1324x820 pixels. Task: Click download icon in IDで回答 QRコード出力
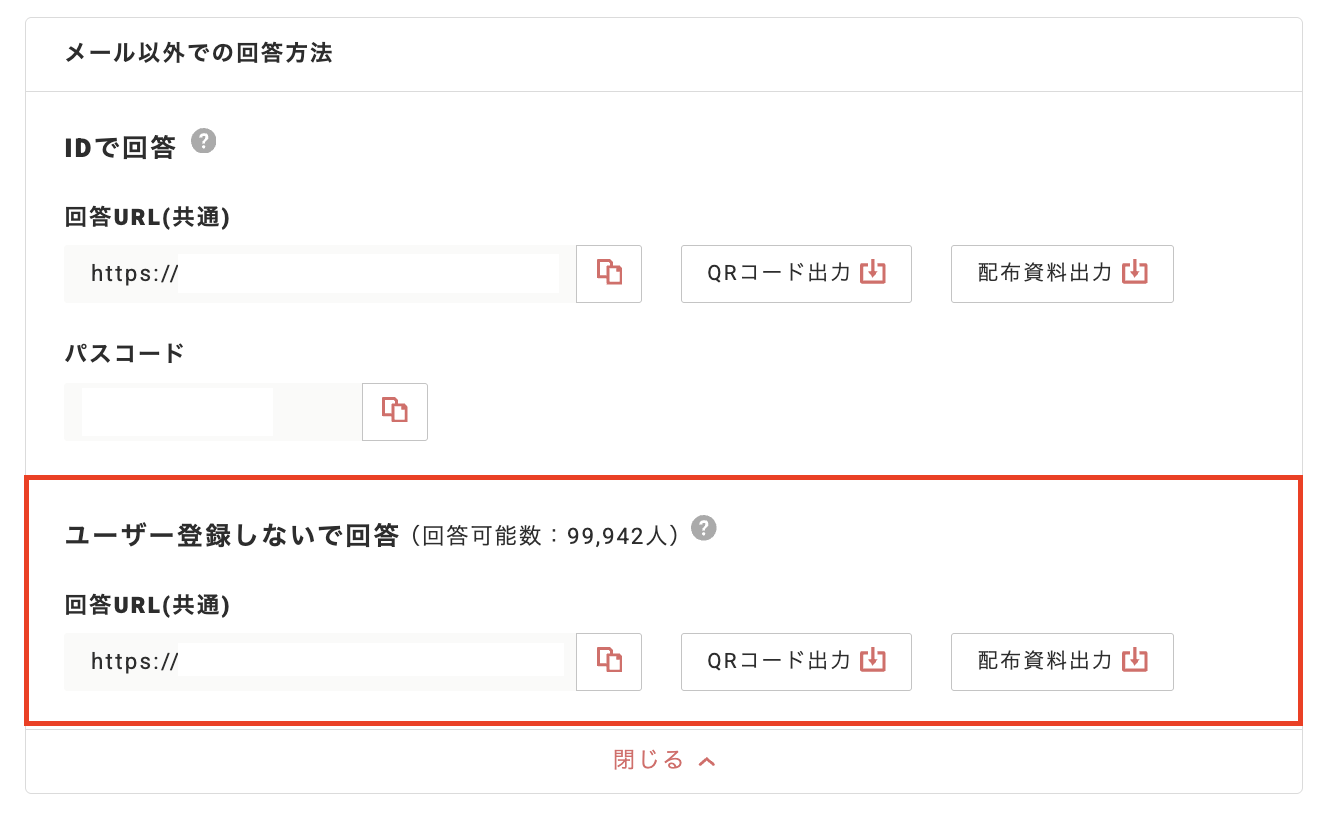pos(873,272)
